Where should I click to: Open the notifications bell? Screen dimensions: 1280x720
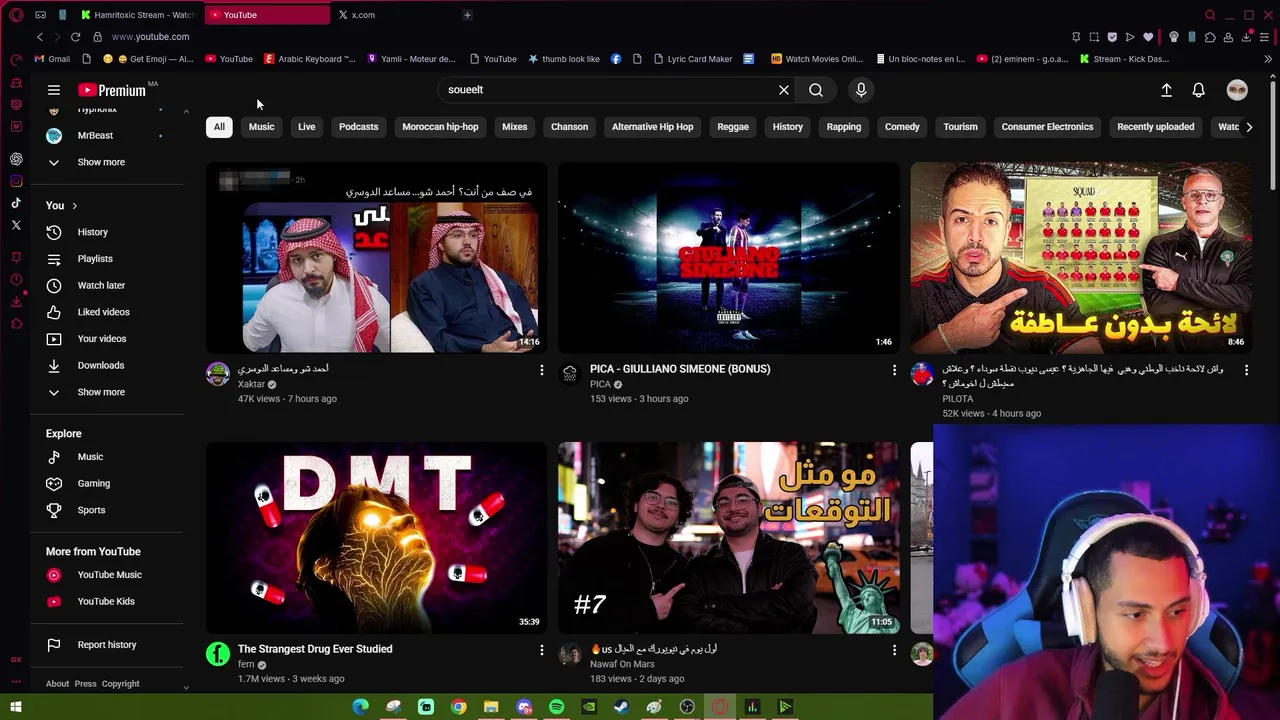1198,90
